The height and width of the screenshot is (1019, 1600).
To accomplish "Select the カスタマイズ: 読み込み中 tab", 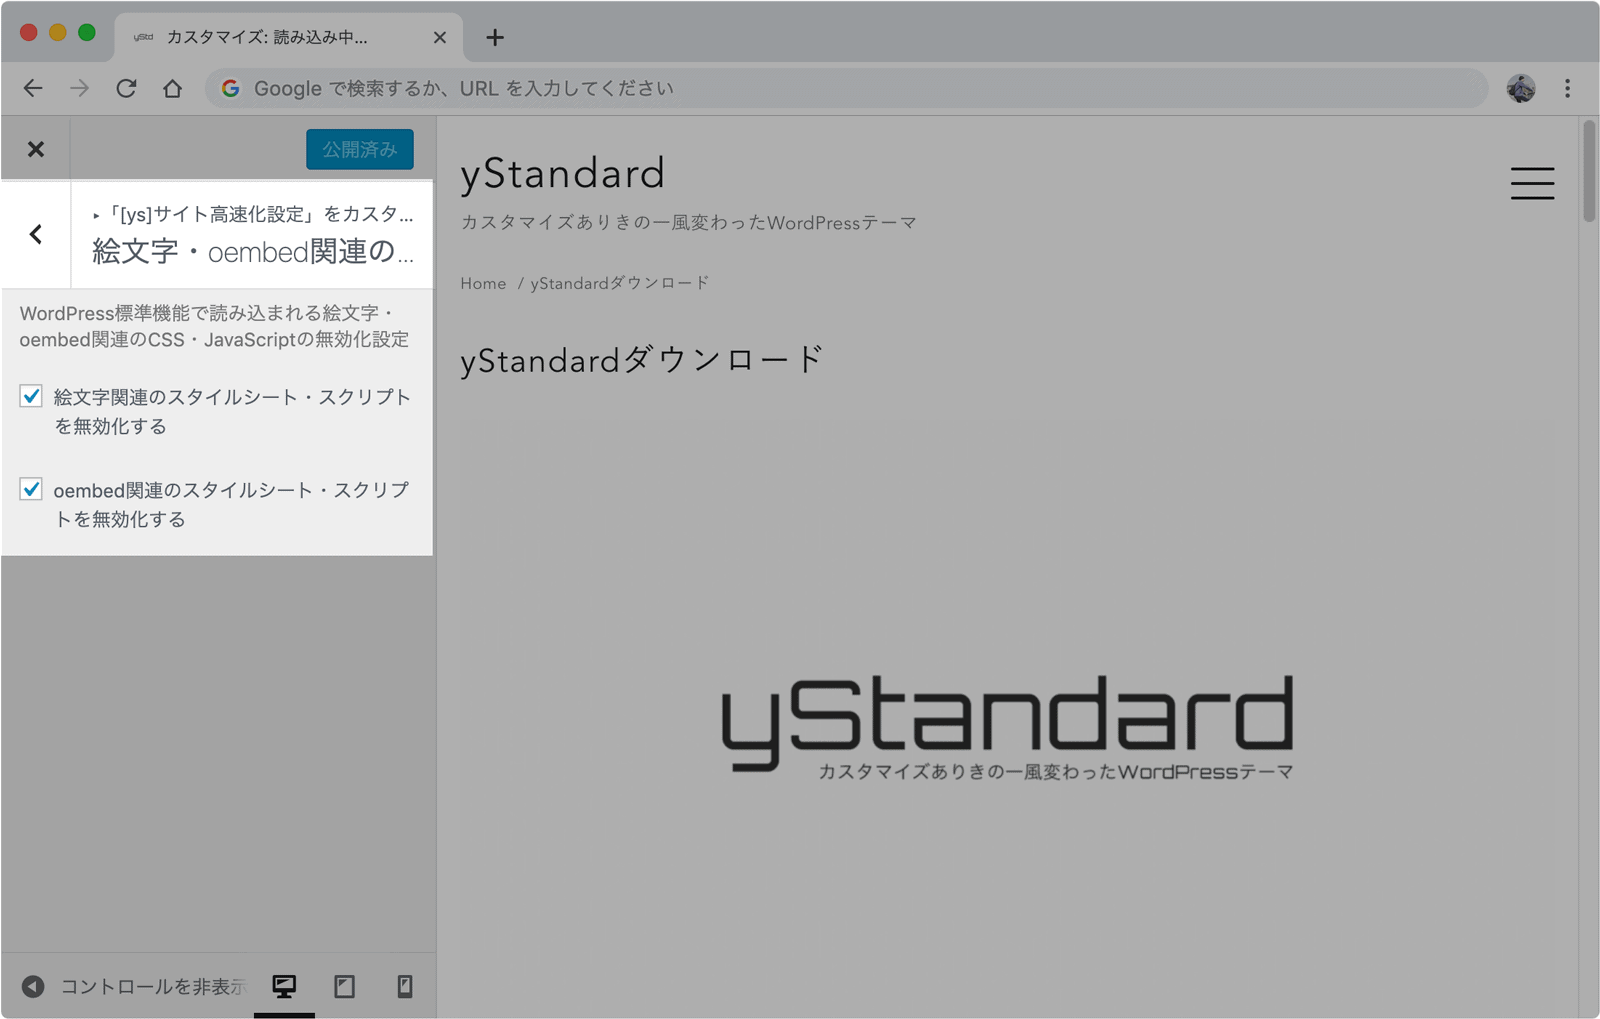I will (289, 37).
